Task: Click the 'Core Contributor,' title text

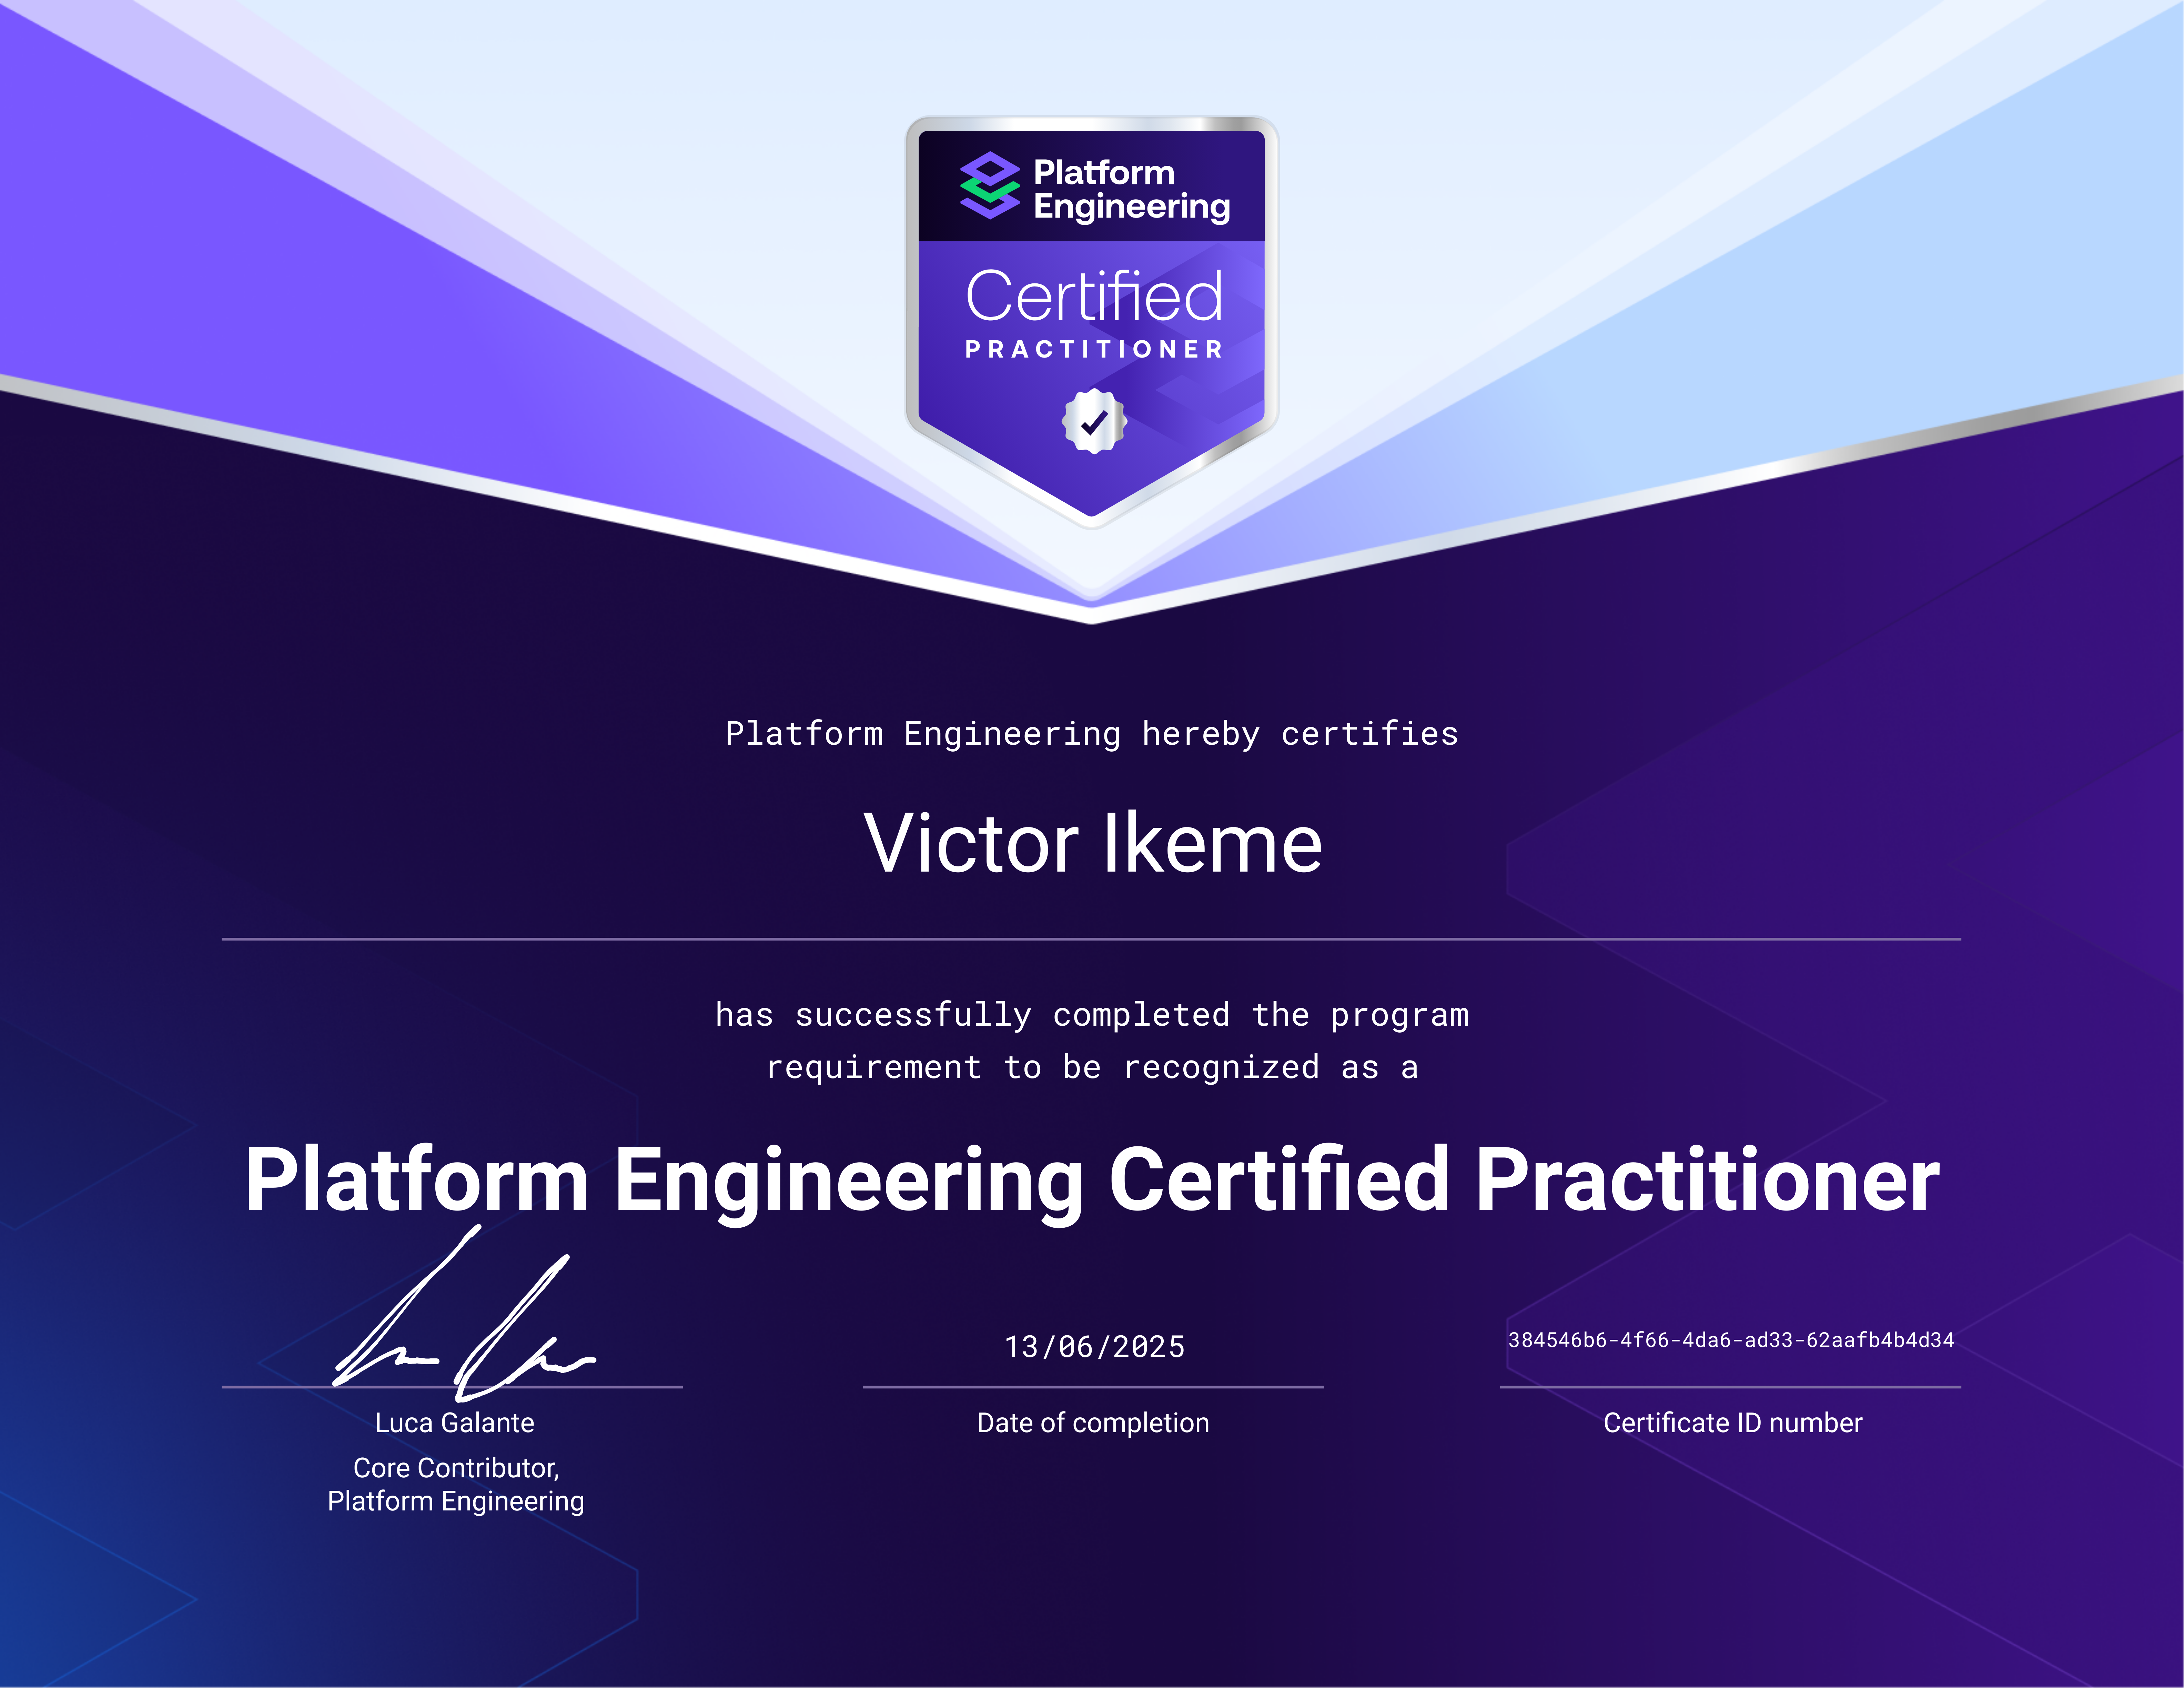Action: [456, 1468]
